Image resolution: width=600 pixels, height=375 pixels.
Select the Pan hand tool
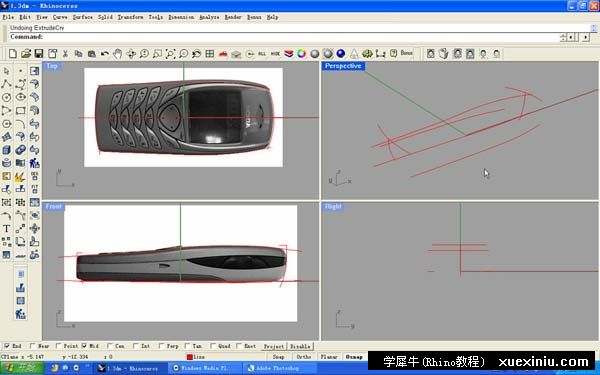pyautogui.click(x=117, y=54)
